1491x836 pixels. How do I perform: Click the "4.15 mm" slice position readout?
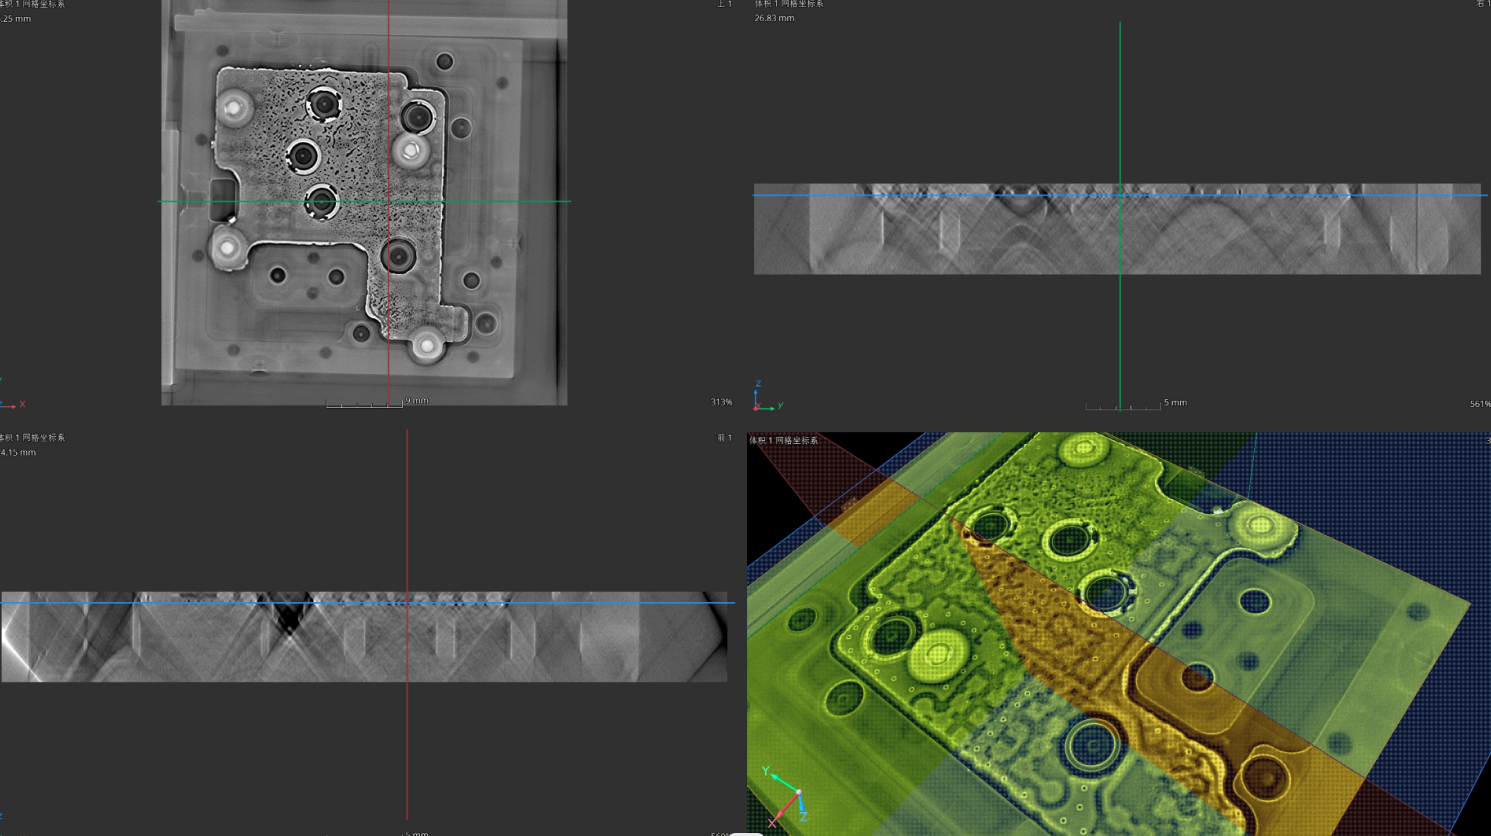(18, 452)
